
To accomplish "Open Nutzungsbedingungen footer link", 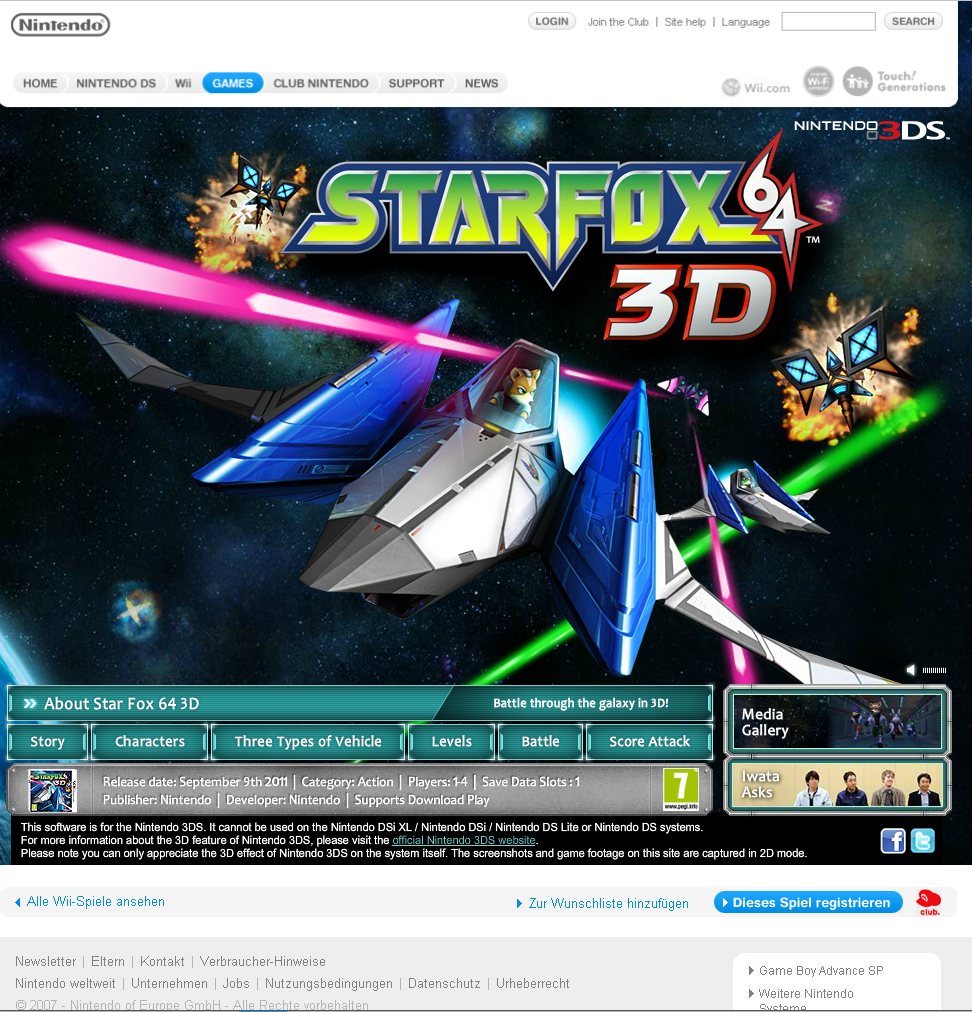I will click(329, 984).
